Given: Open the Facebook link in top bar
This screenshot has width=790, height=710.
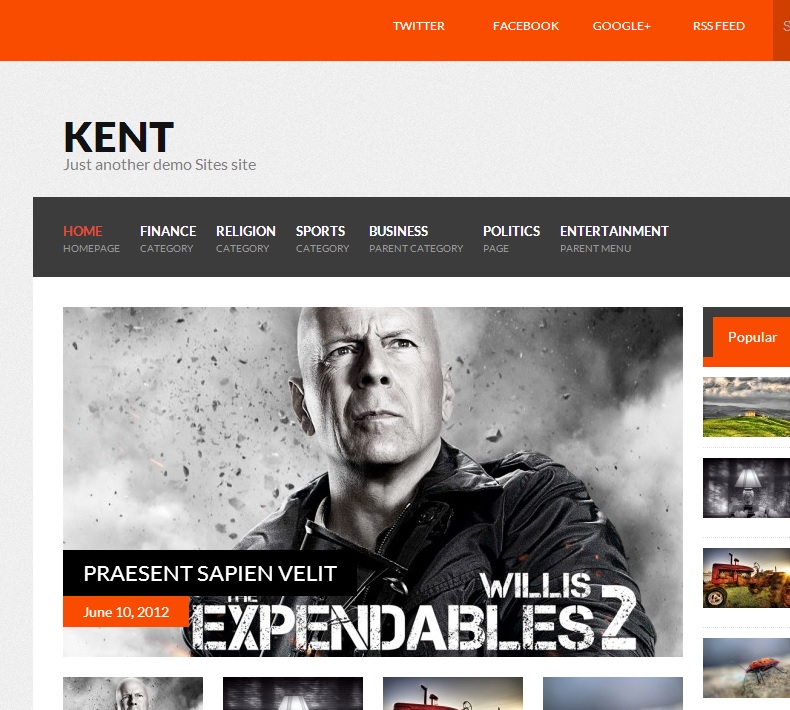Looking at the screenshot, I should tap(525, 26).
